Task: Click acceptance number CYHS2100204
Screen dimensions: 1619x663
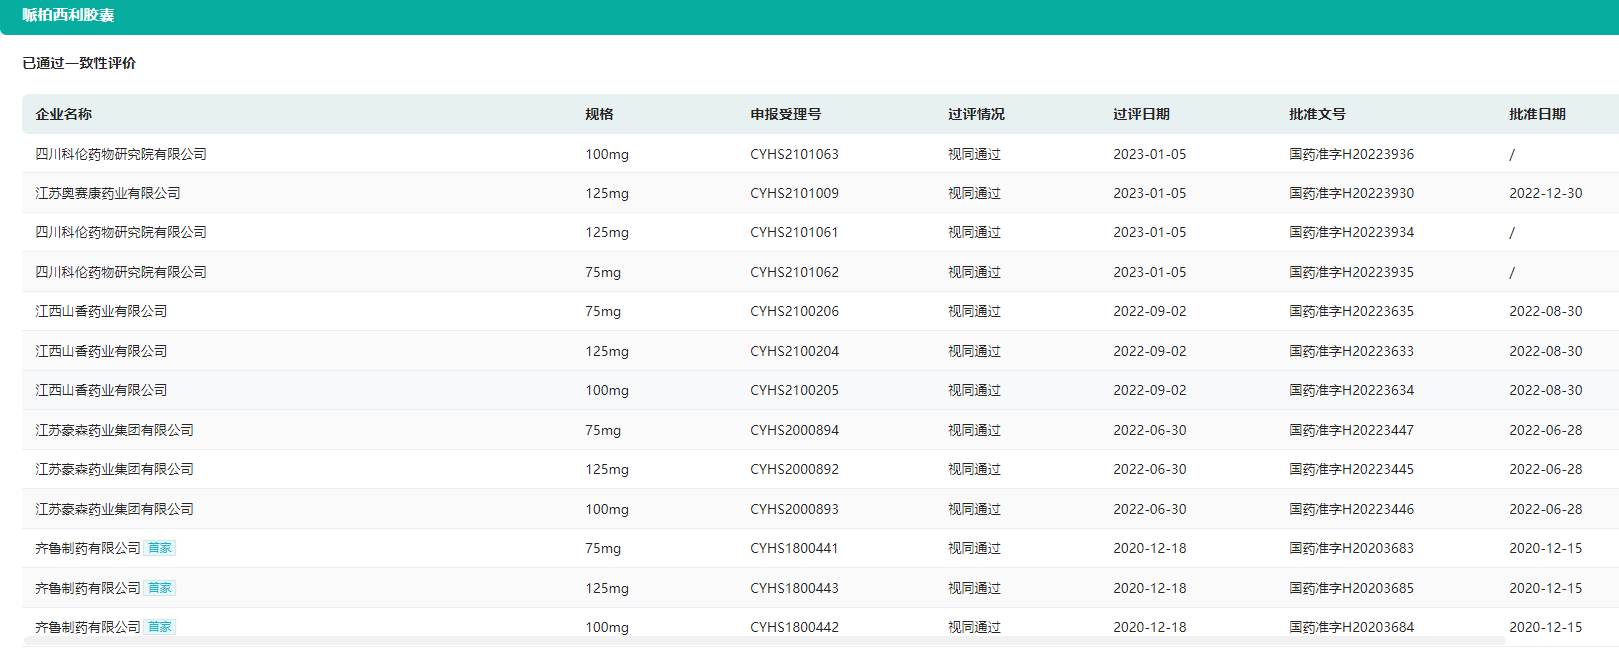Action: tap(794, 351)
